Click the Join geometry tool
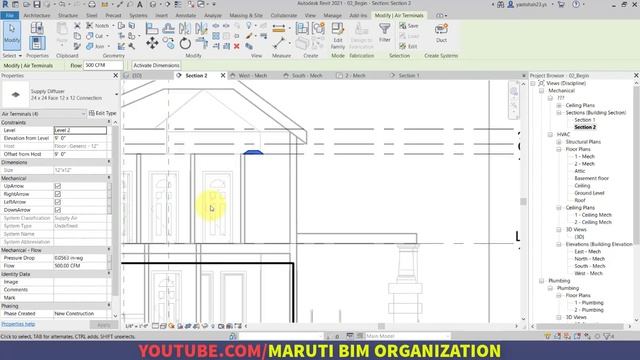The height and width of the screenshot is (360, 640). pos(96,47)
